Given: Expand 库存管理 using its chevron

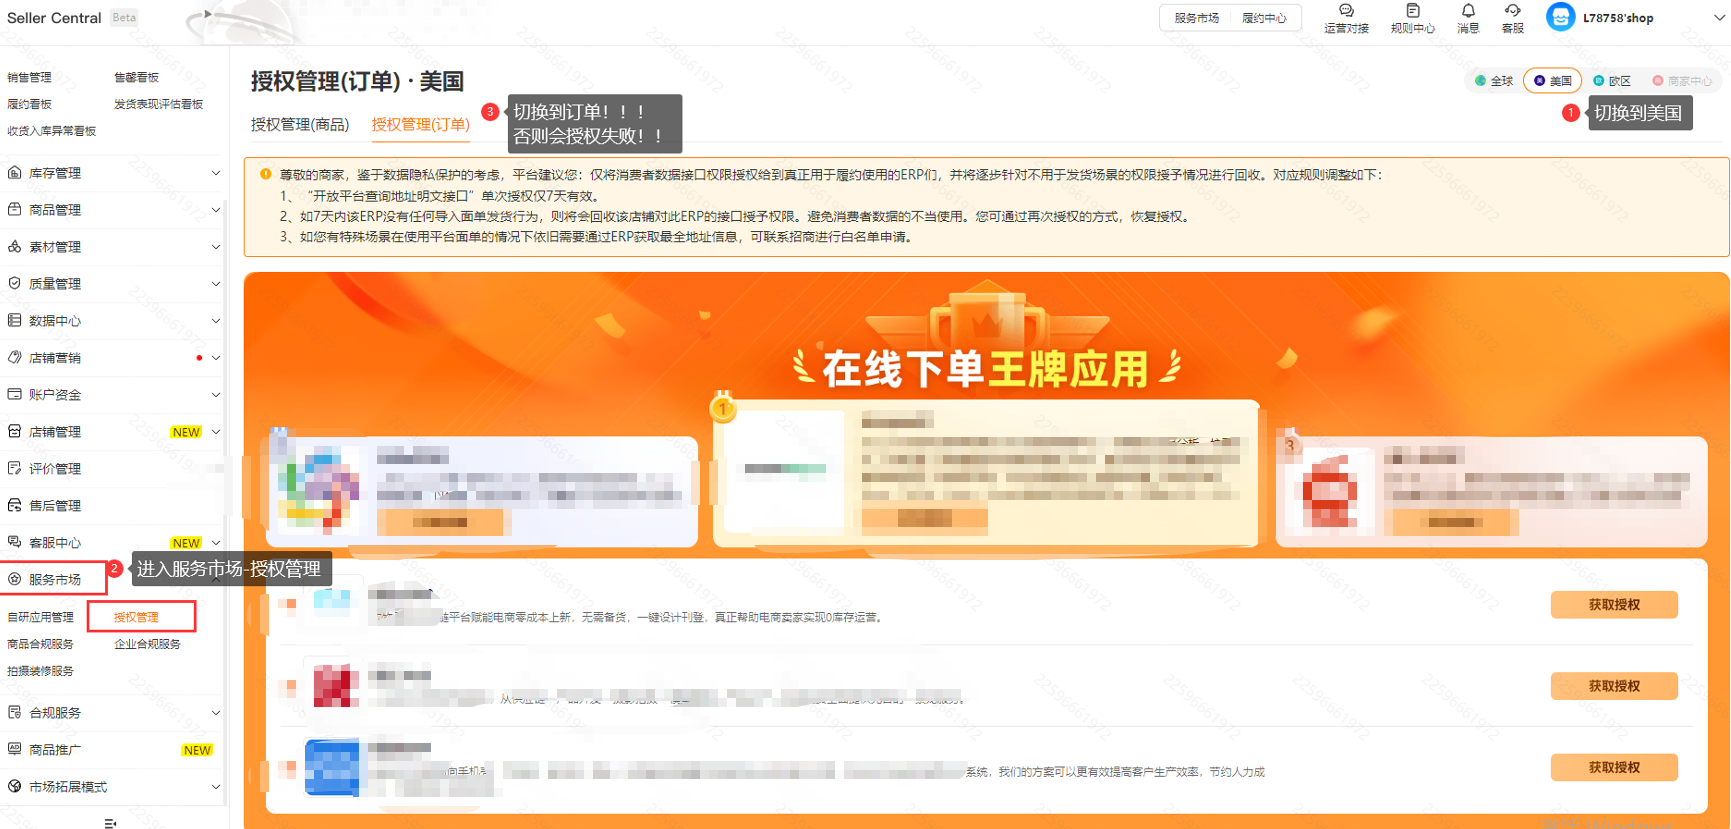Looking at the screenshot, I should [215, 173].
